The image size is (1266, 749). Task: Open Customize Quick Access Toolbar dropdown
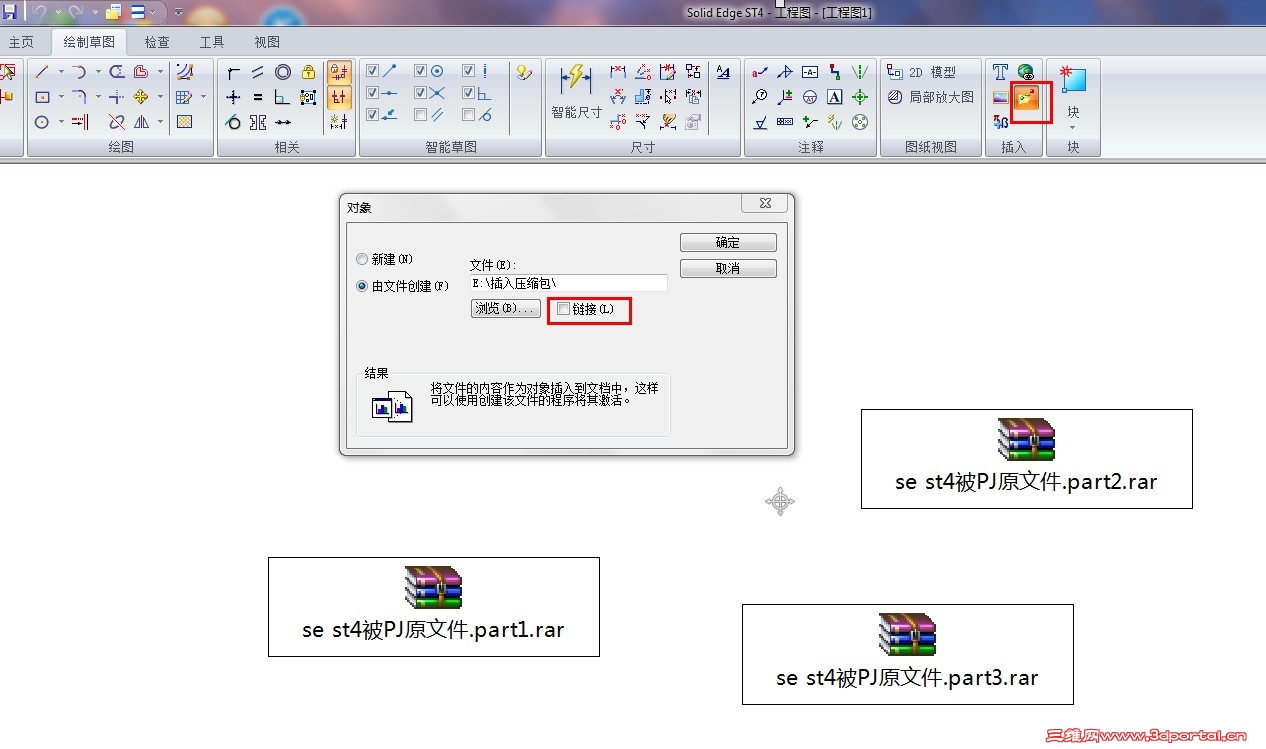tap(178, 12)
